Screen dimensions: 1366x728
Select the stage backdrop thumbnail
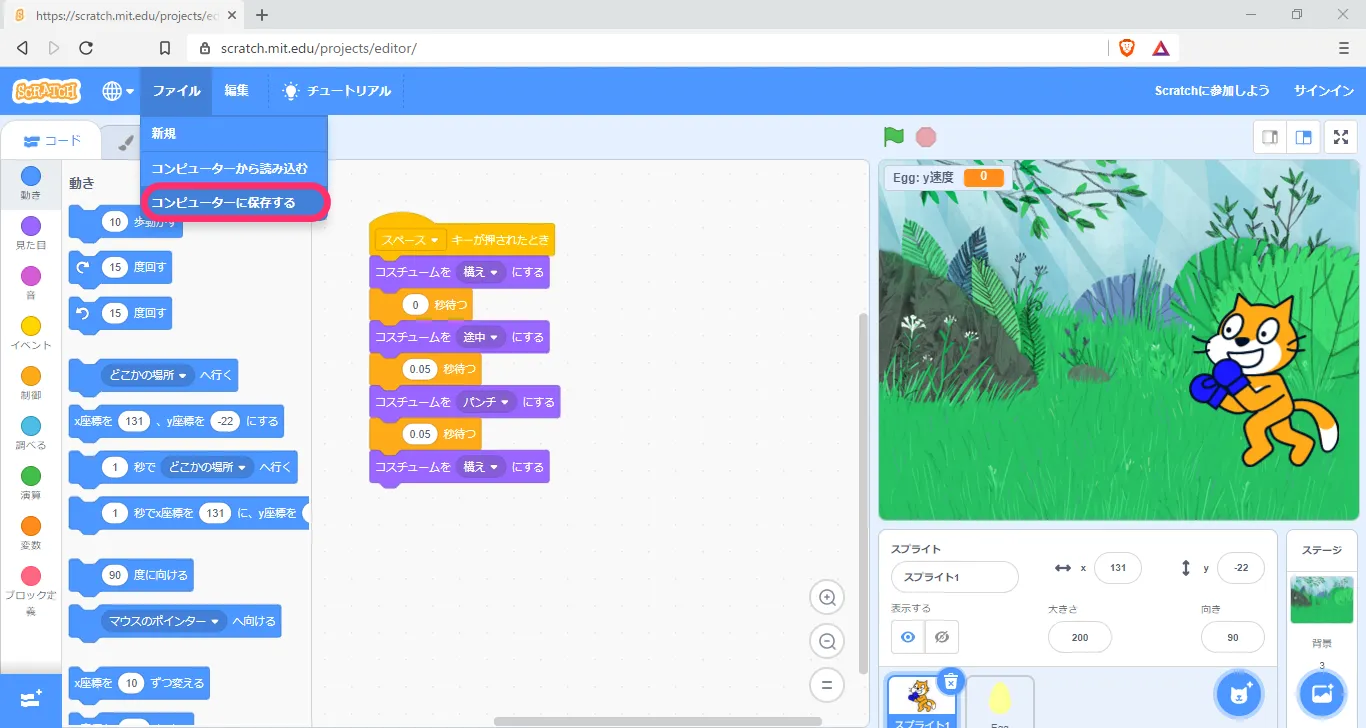(1322, 599)
